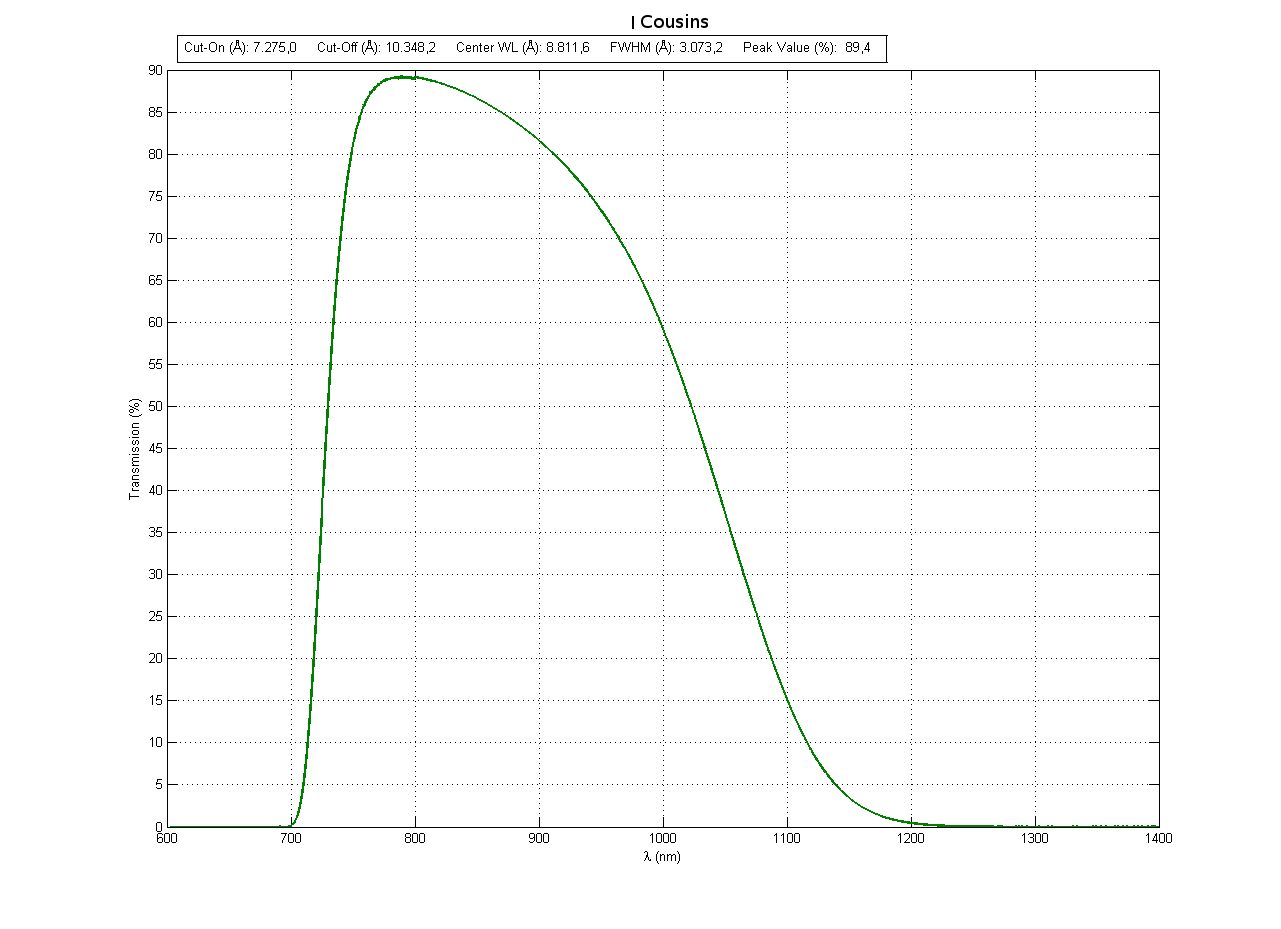Click y-axis tick label 85

click(155, 112)
